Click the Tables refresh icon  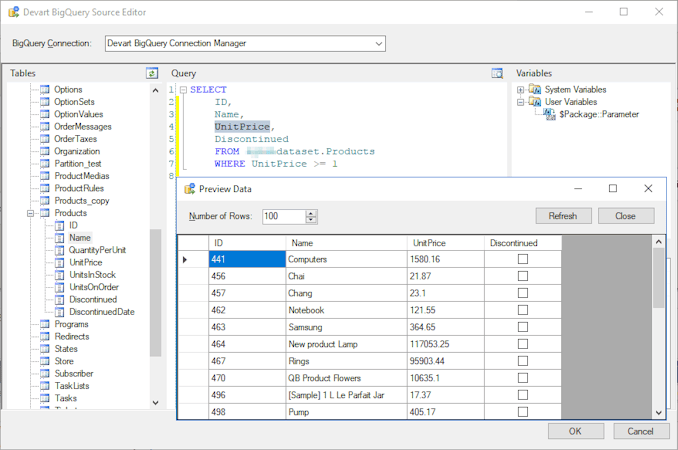click(x=152, y=73)
